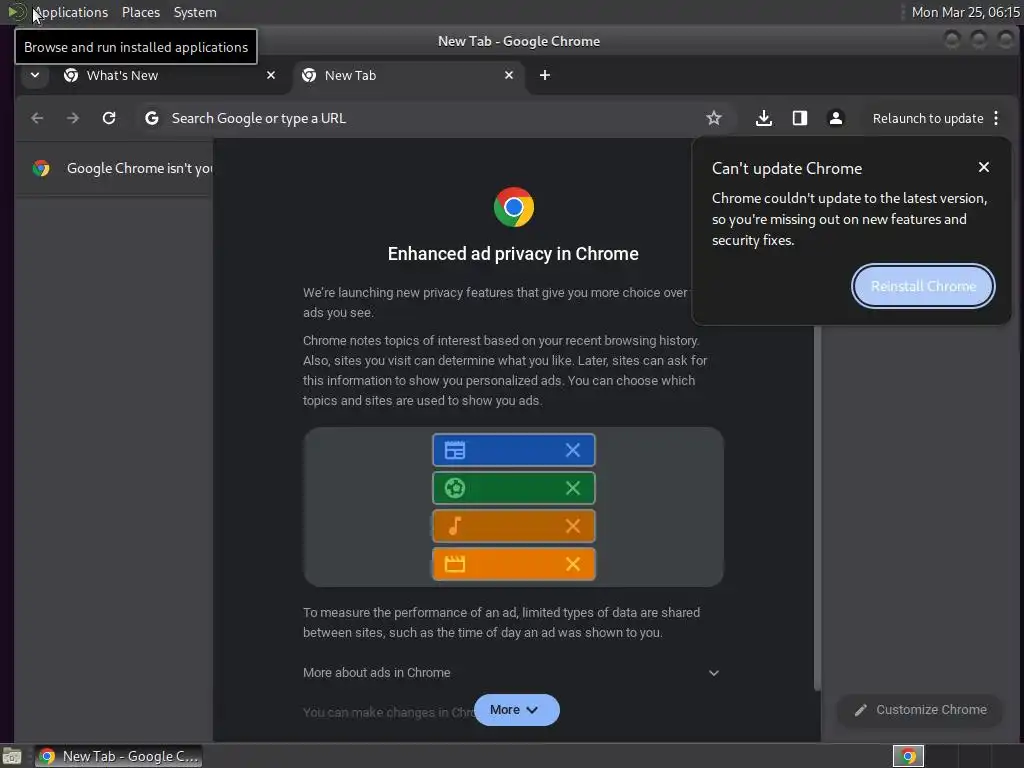Click the Google G icon in address bar
The image size is (1024, 768).
pyautogui.click(x=152, y=118)
